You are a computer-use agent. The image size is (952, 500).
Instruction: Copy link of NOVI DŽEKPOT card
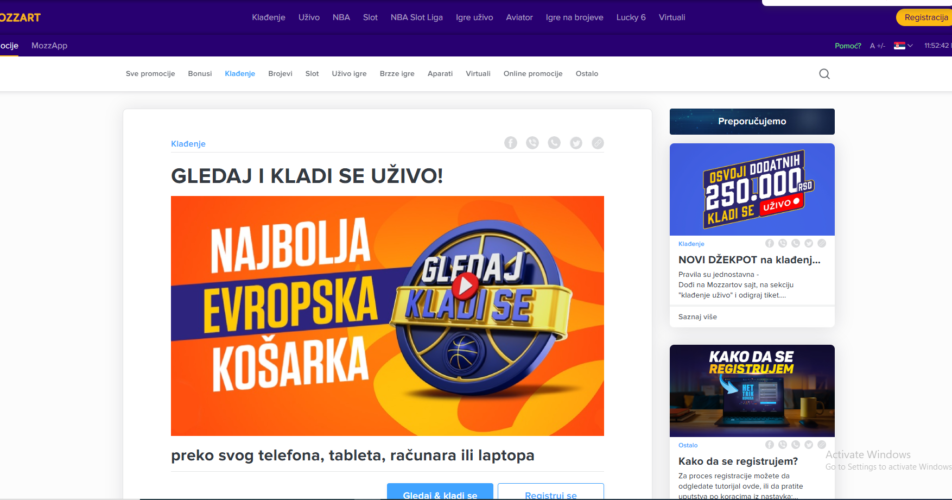[821, 243]
